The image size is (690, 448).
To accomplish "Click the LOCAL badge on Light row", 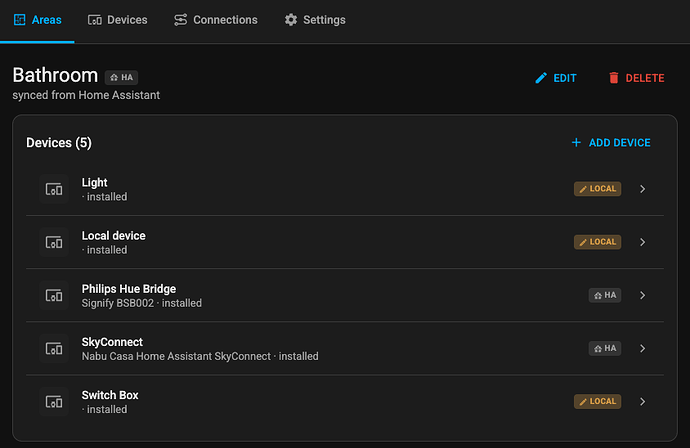I will (598, 189).
